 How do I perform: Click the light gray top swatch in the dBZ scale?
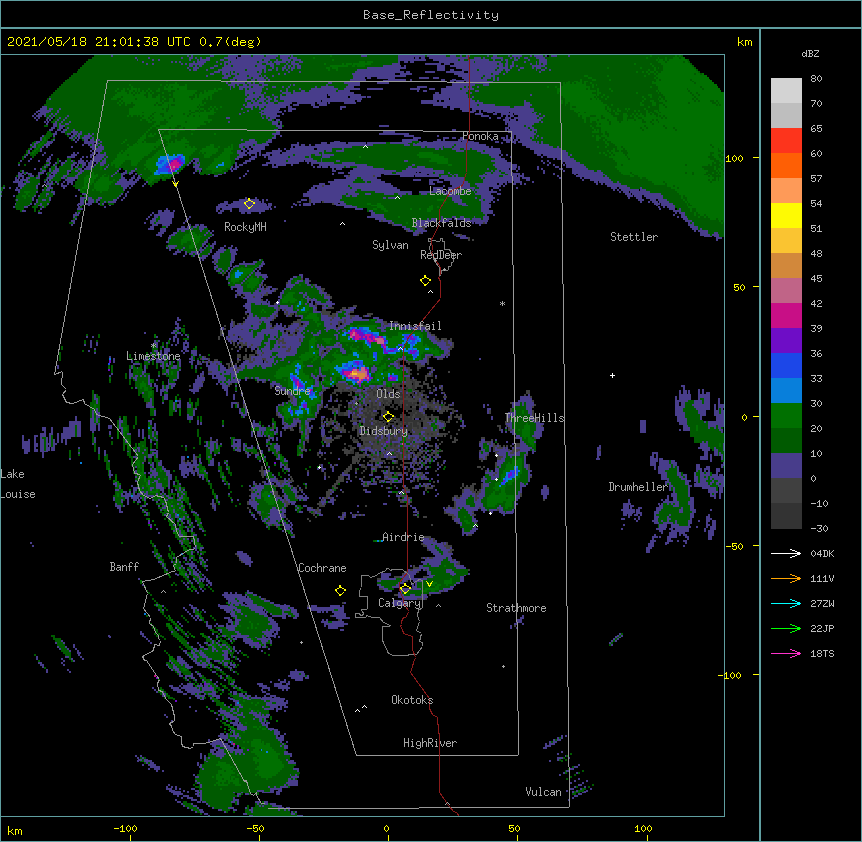point(786,90)
